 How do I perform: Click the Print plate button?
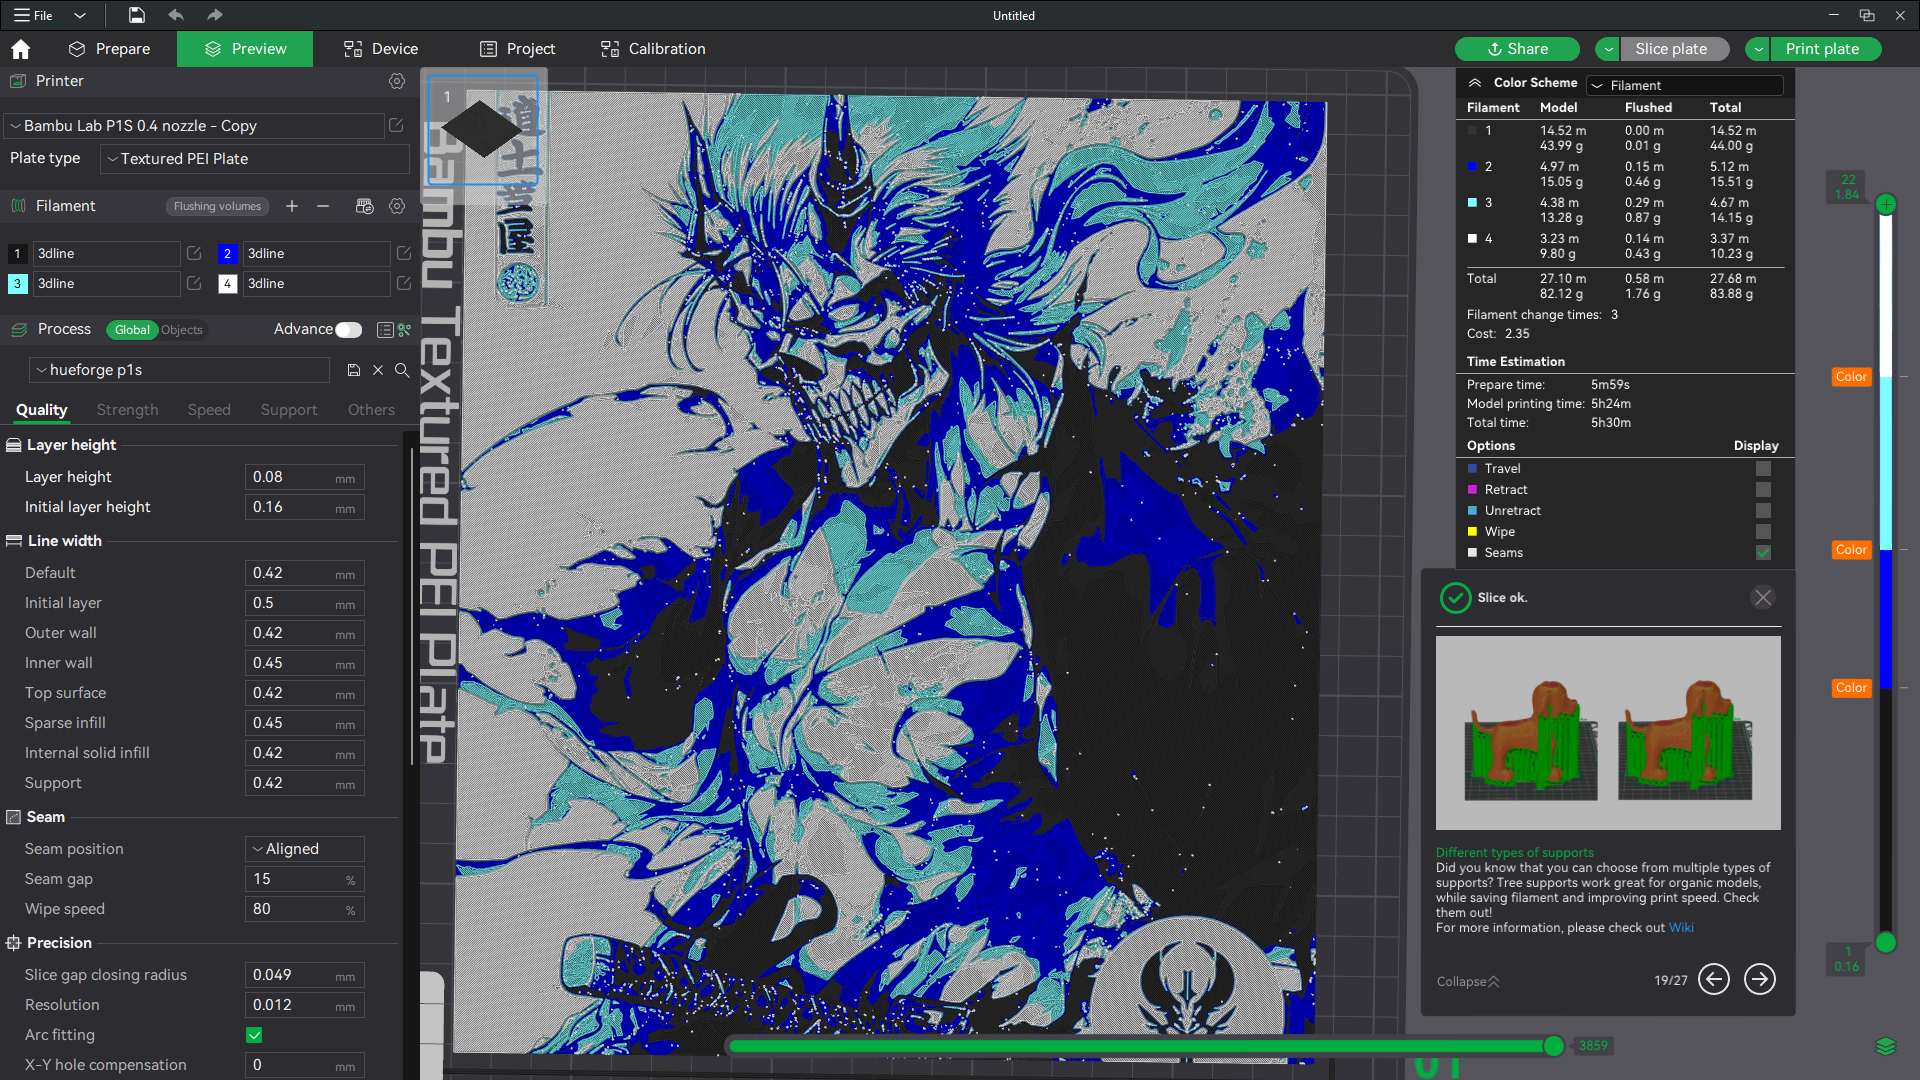pos(1823,49)
